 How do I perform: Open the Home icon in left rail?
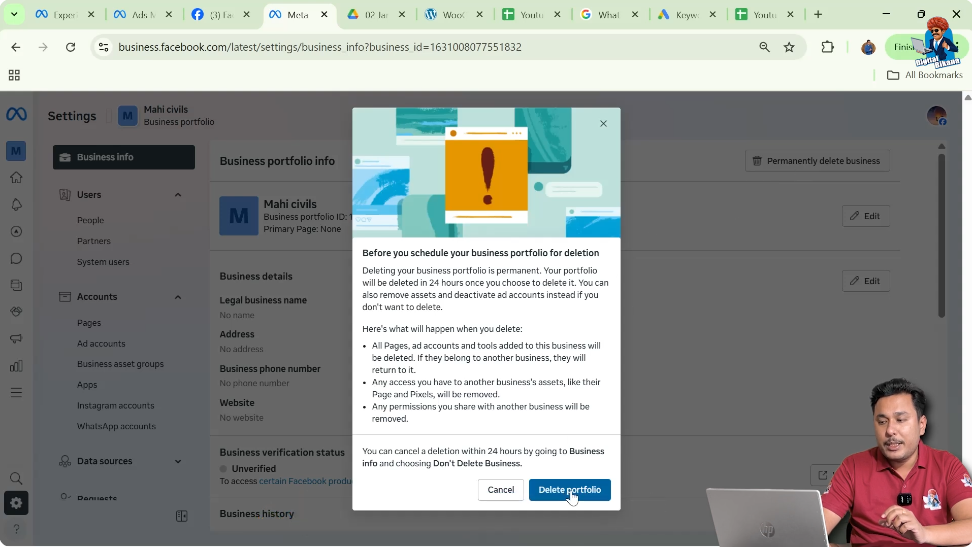pos(16,177)
